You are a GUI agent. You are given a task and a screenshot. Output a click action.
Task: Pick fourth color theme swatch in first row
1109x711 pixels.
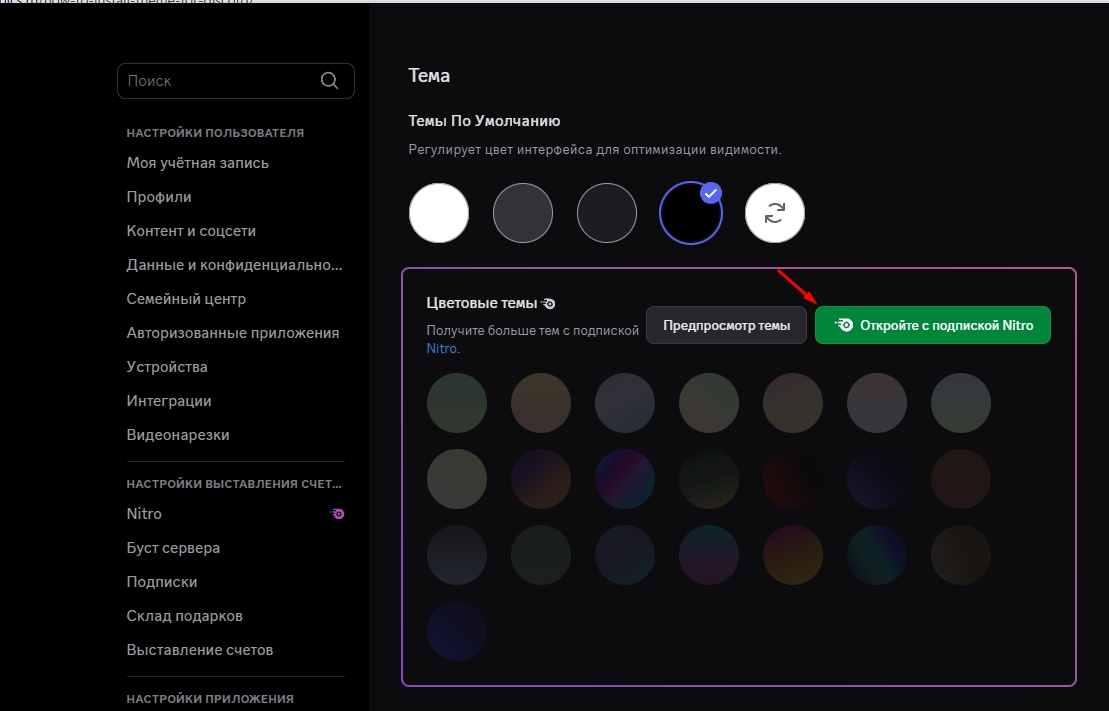709,403
